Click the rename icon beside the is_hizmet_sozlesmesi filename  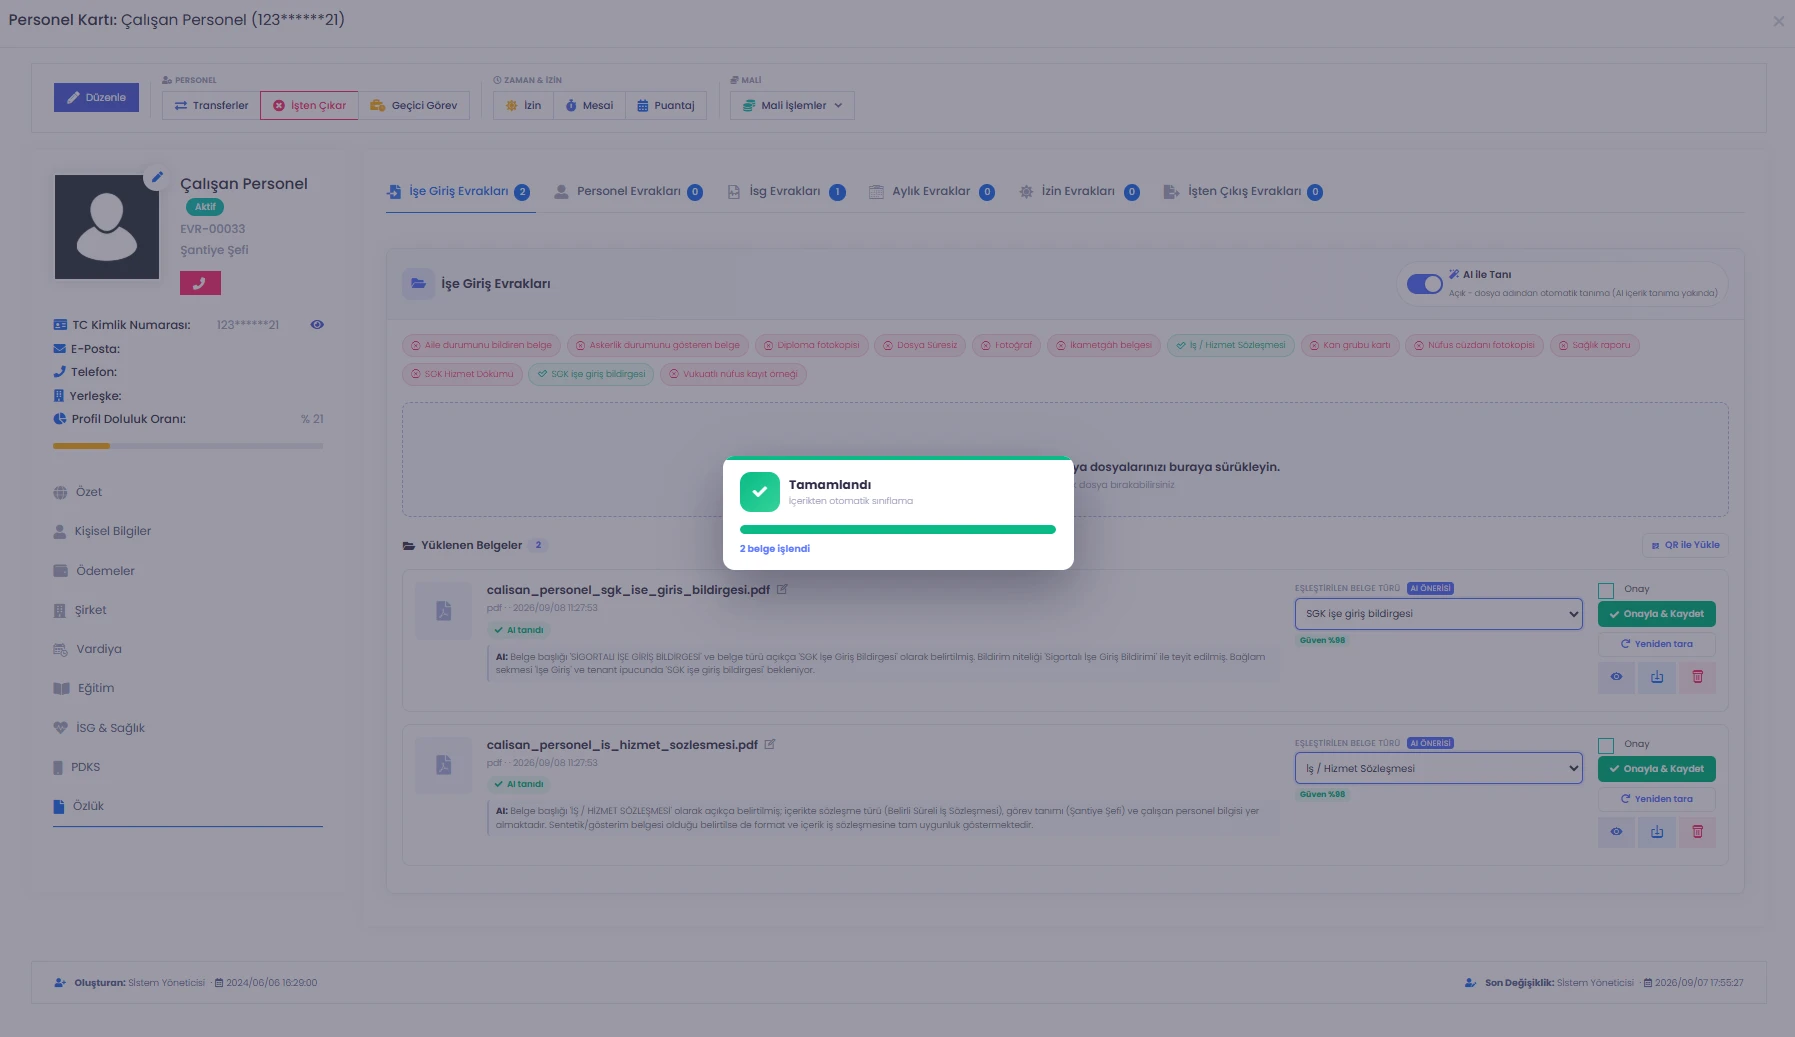click(770, 744)
